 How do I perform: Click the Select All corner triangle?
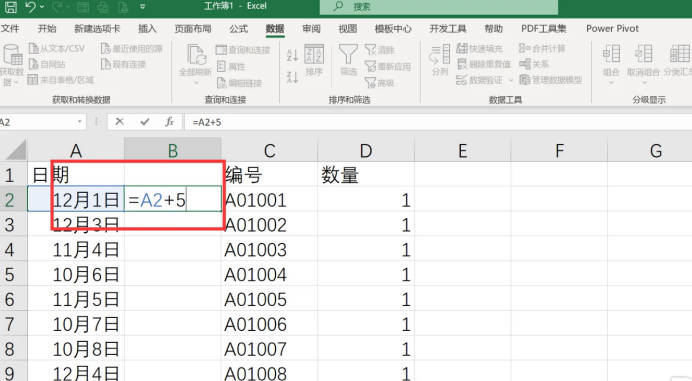[16, 150]
